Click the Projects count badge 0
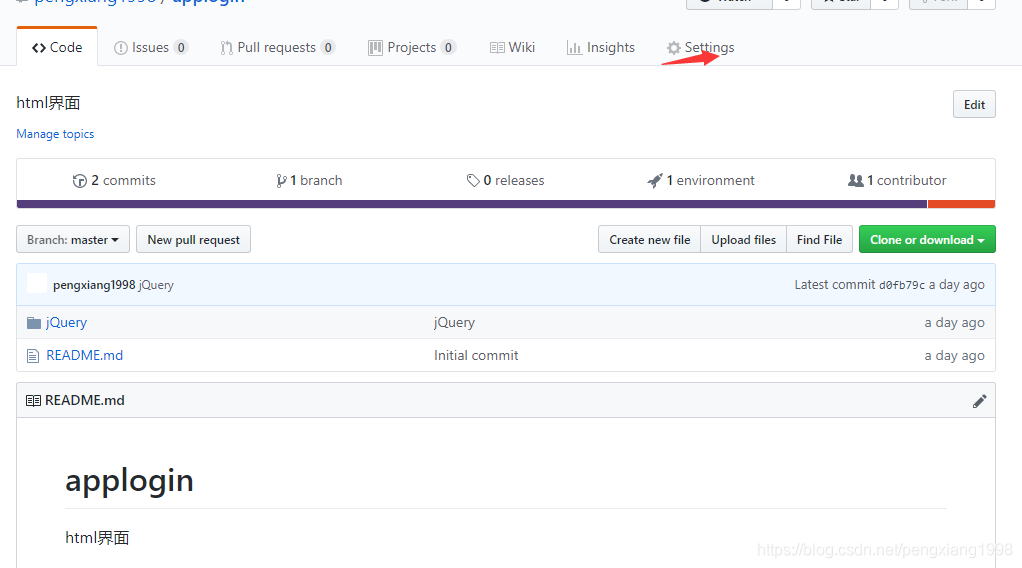The height and width of the screenshot is (568, 1022). tap(448, 48)
